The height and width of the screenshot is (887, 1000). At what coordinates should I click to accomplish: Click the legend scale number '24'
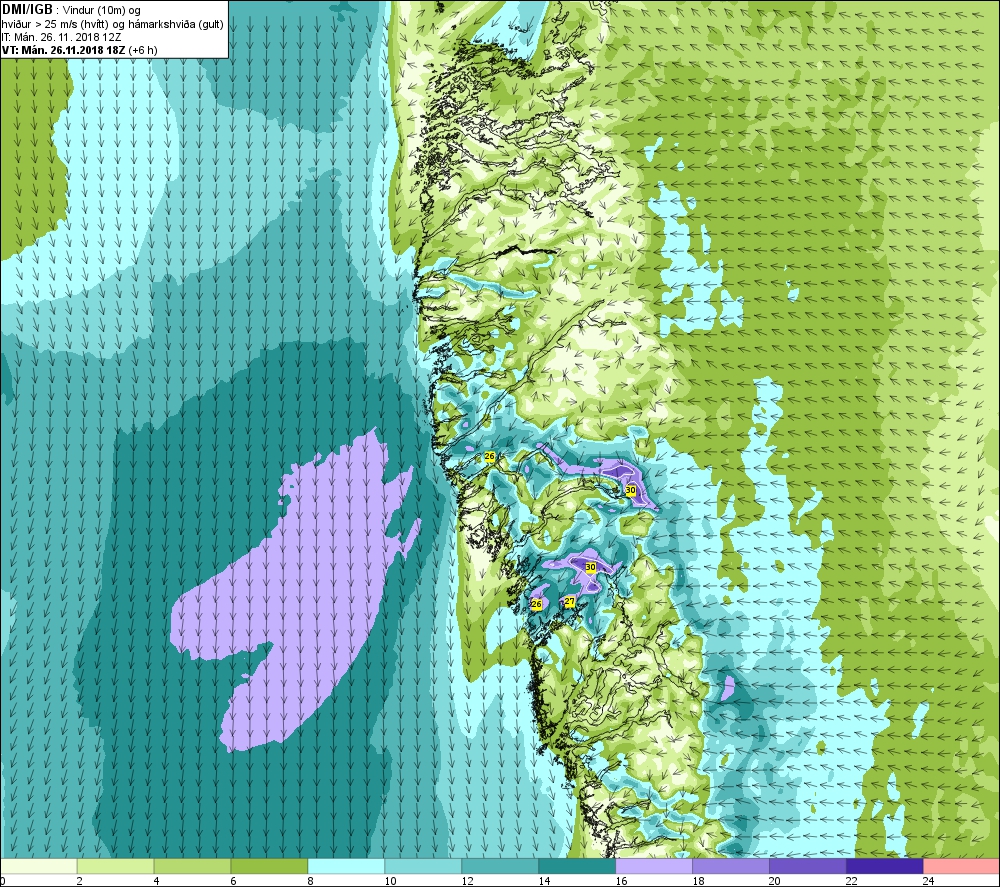tap(929, 881)
